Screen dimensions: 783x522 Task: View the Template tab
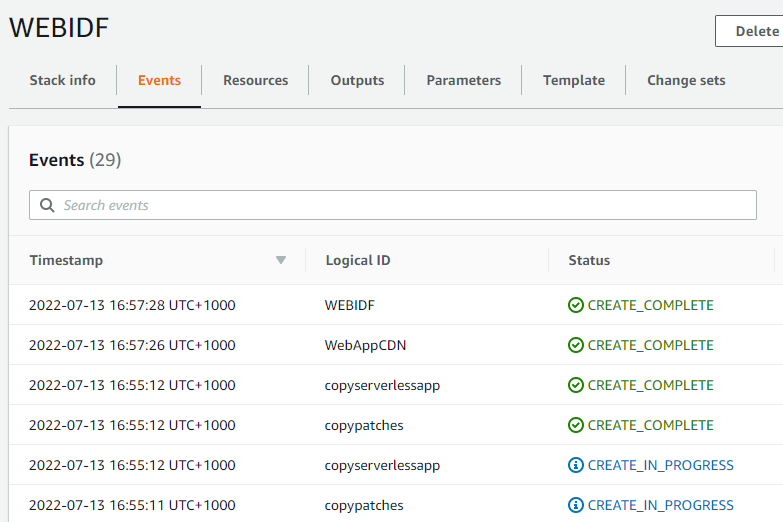point(573,80)
